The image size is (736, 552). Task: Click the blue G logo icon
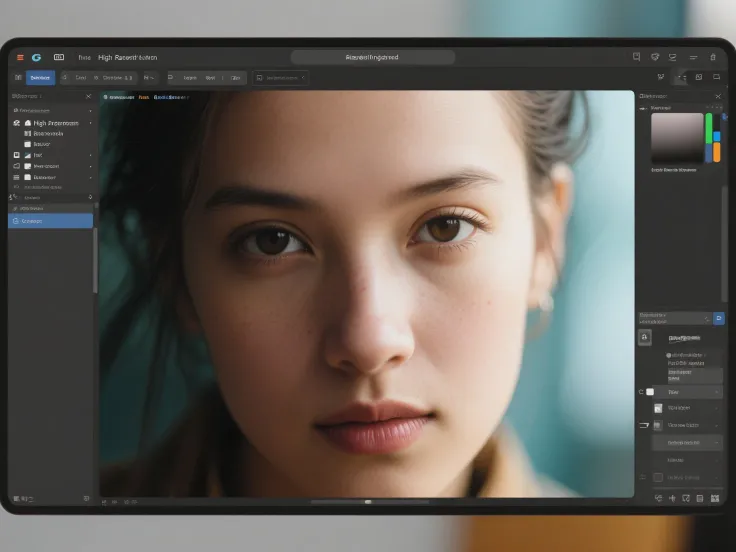[x=36, y=57]
